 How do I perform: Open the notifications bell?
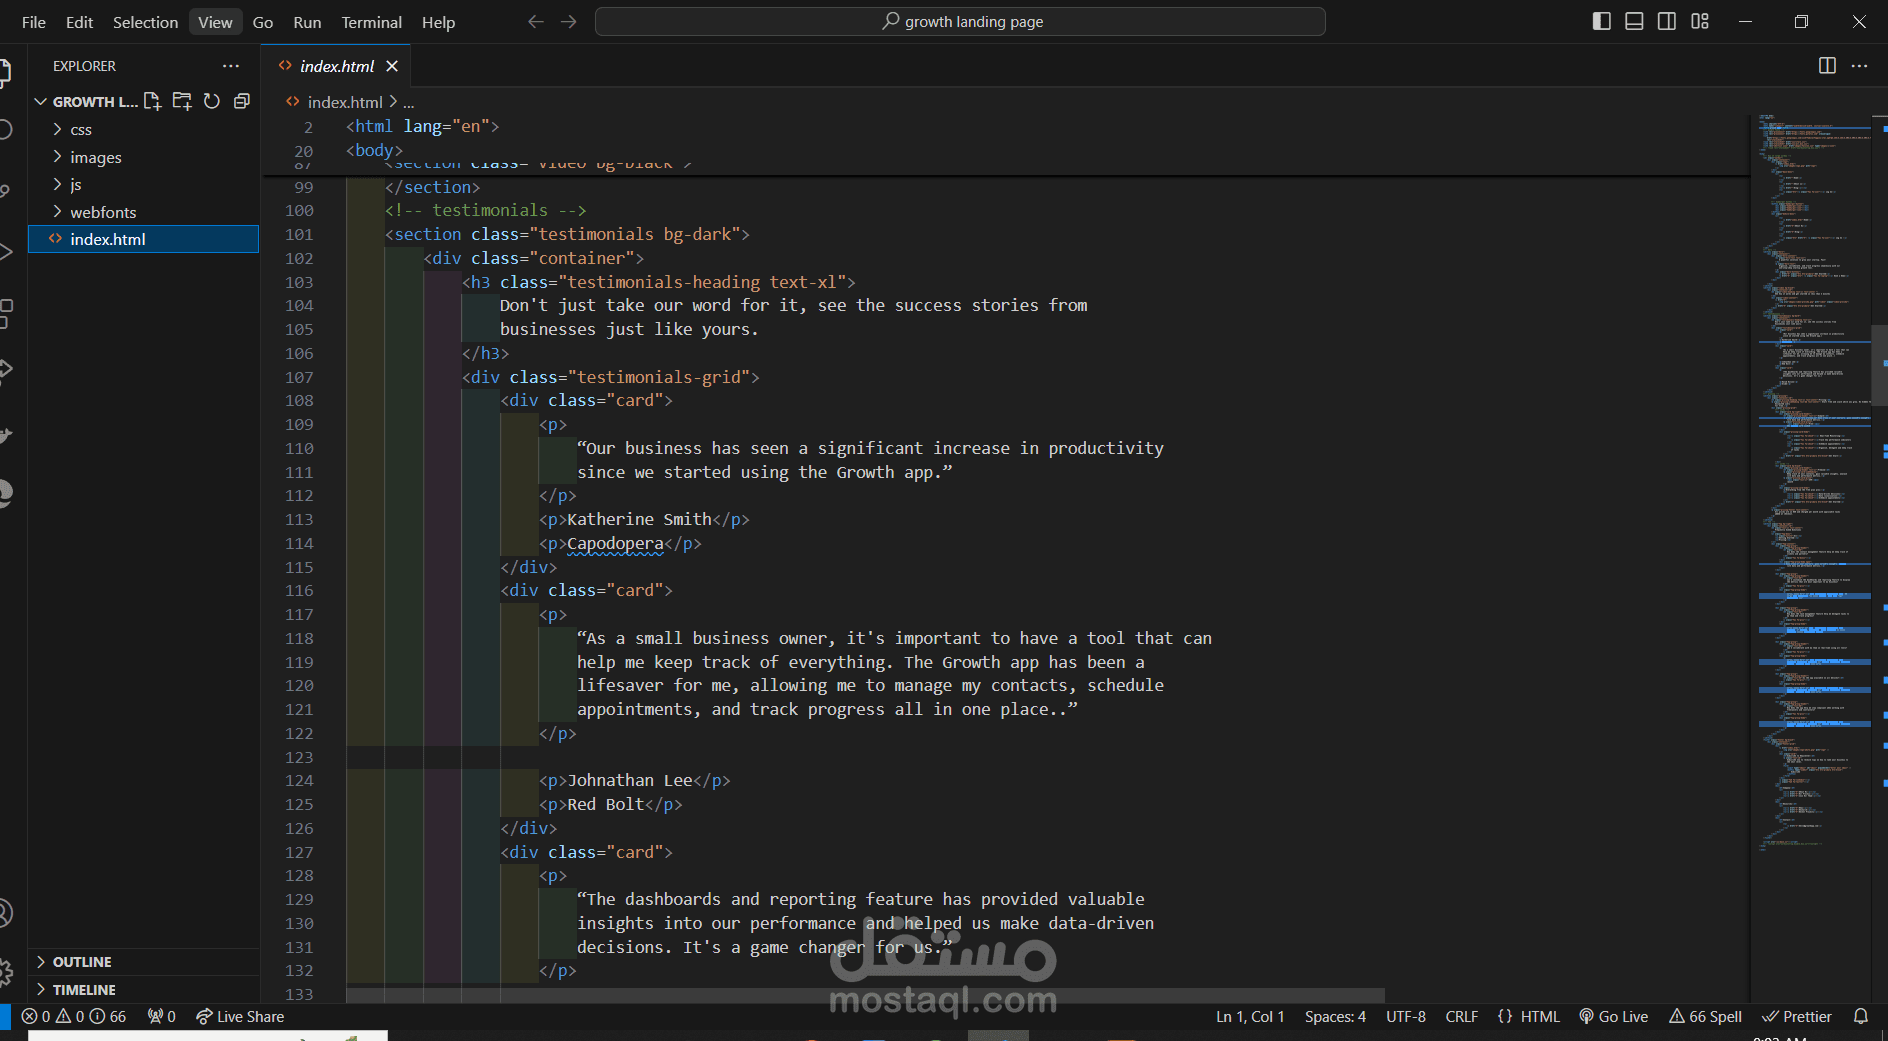tap(1860, 1016)
